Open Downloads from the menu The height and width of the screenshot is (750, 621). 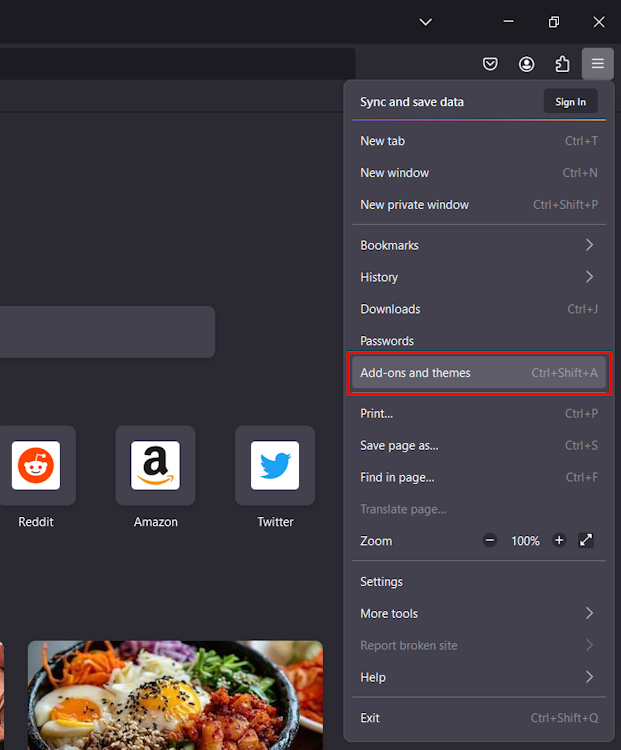tap(479, 309)
